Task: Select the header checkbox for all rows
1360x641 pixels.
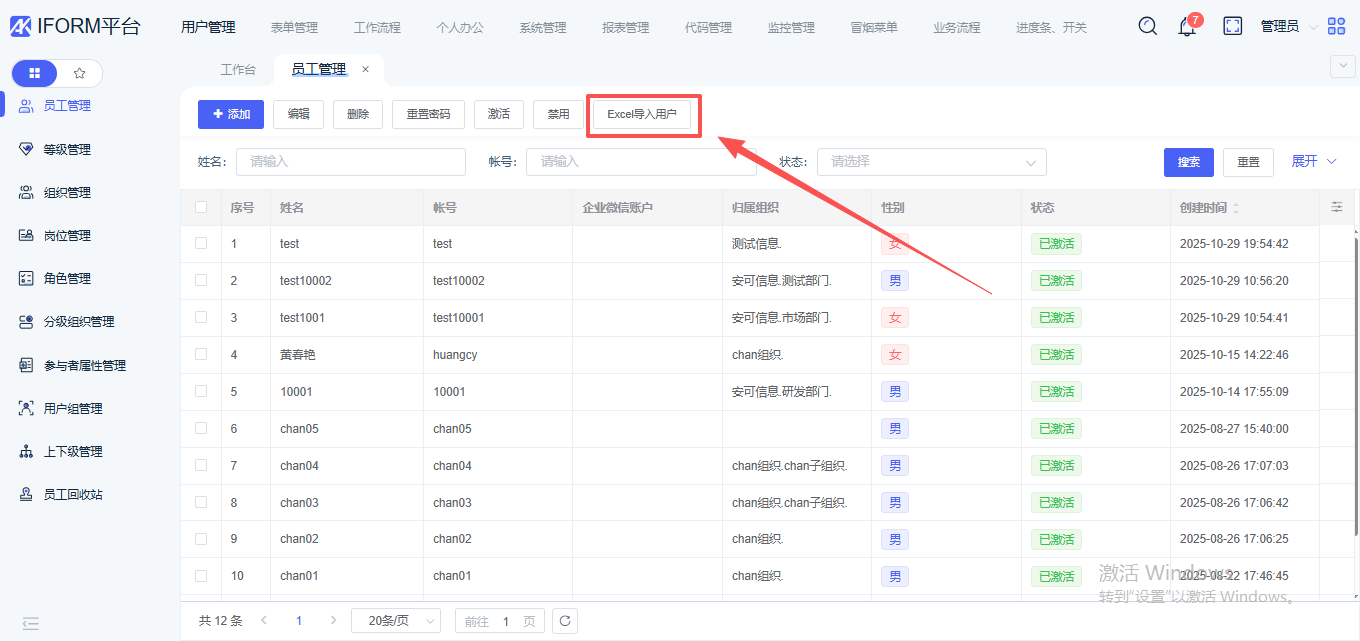Action: coord(201,207)
